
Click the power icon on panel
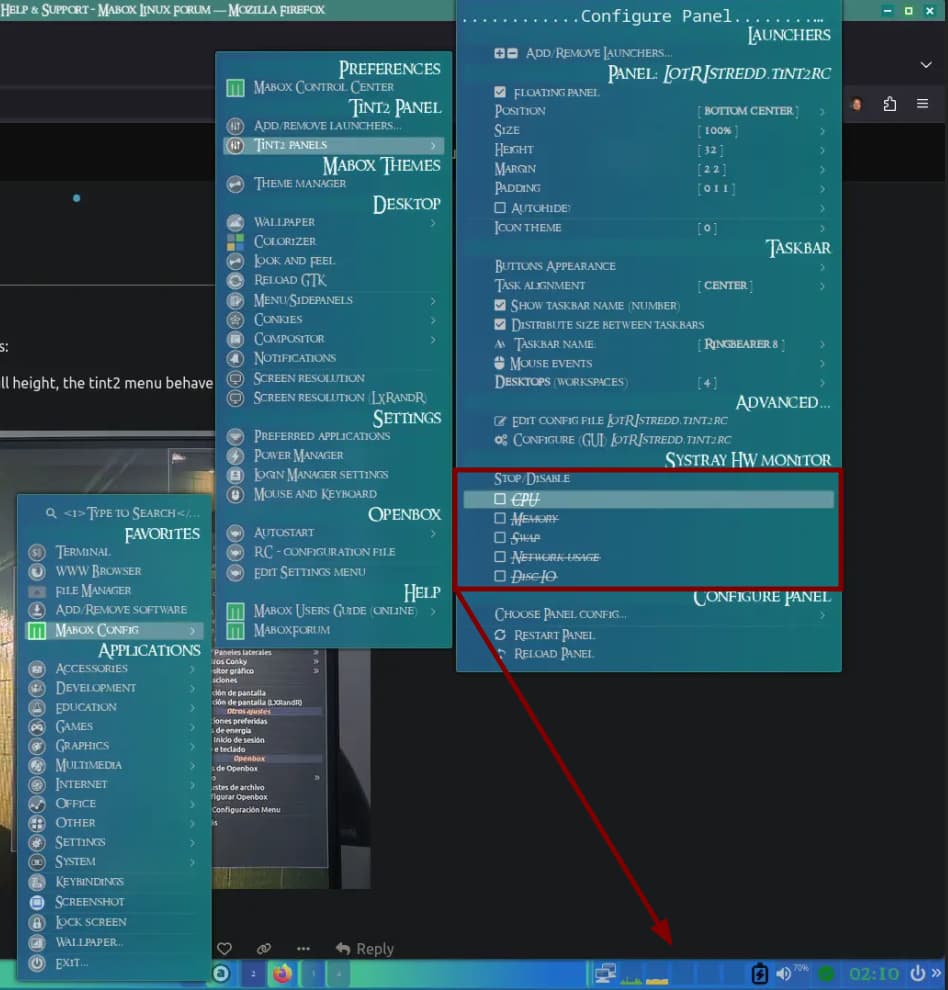point(917,973)
